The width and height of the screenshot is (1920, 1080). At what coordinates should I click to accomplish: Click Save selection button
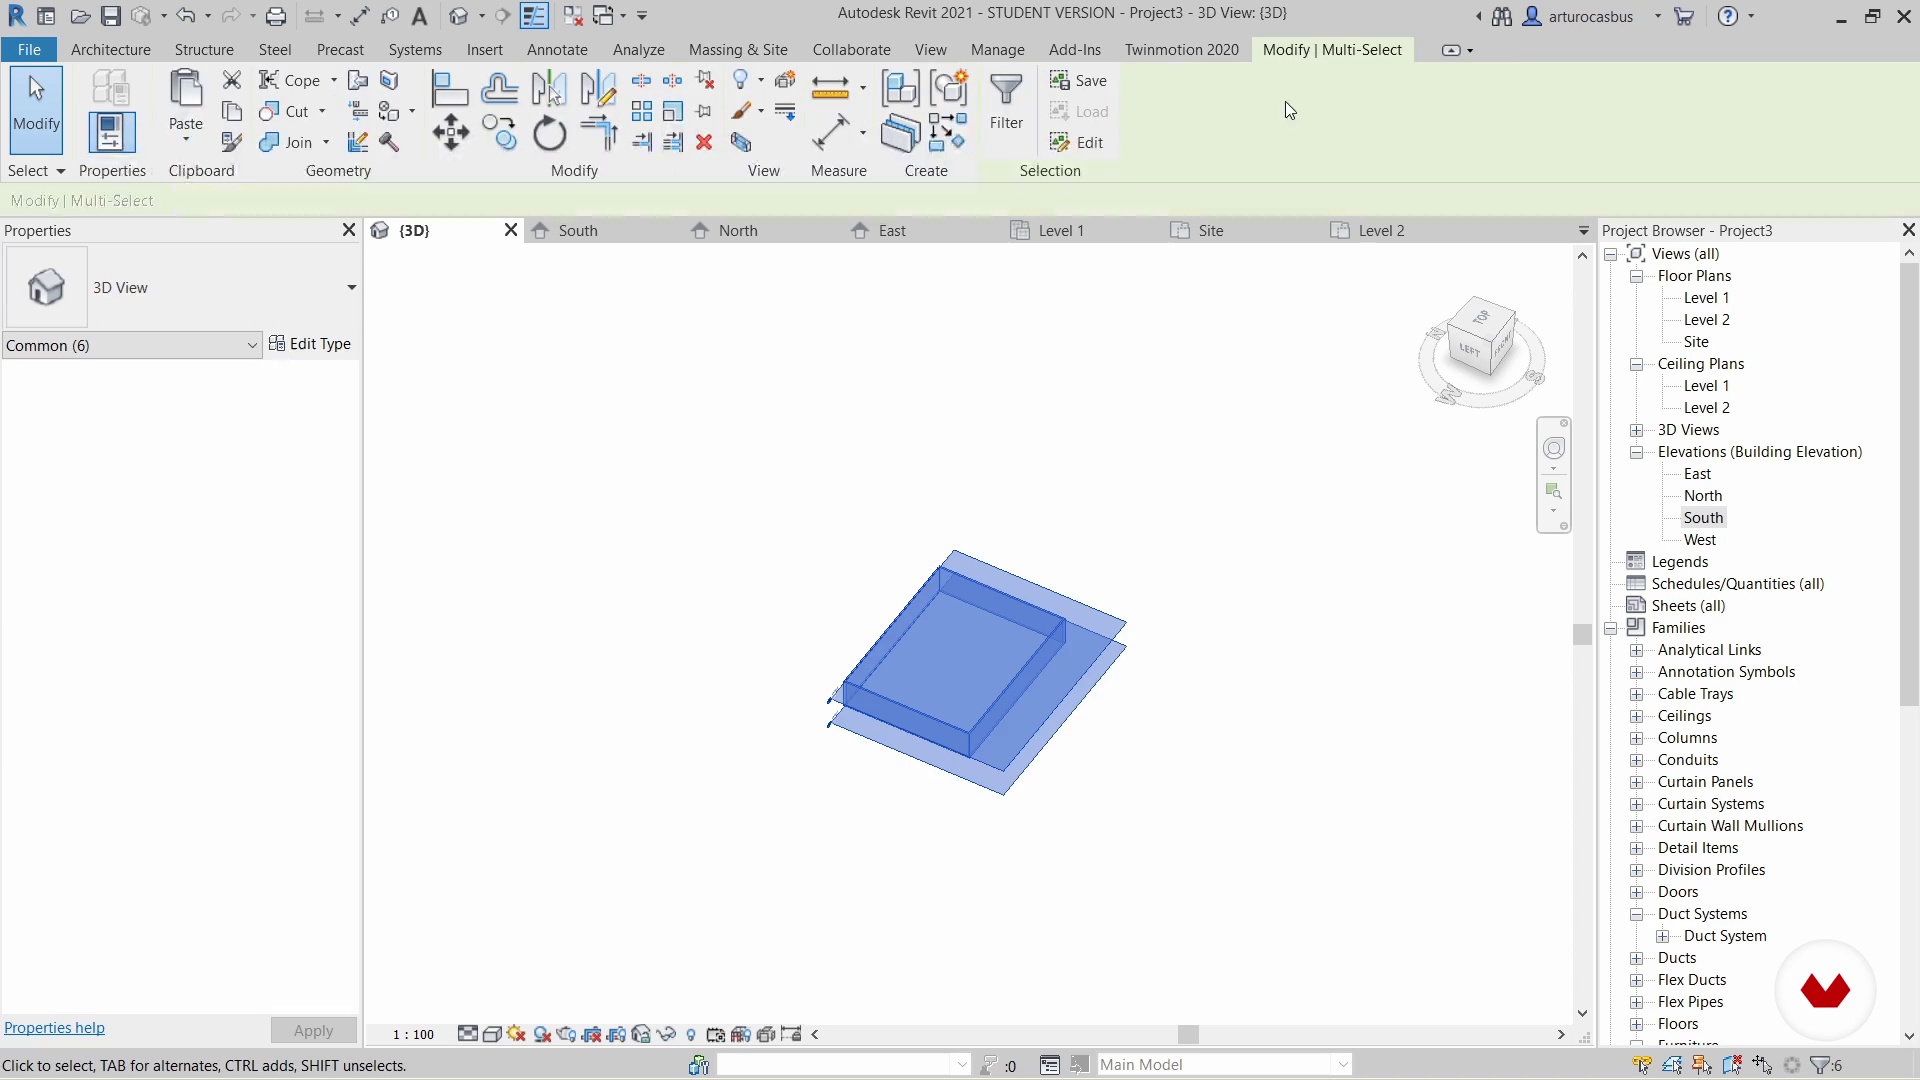(1078, 80)
